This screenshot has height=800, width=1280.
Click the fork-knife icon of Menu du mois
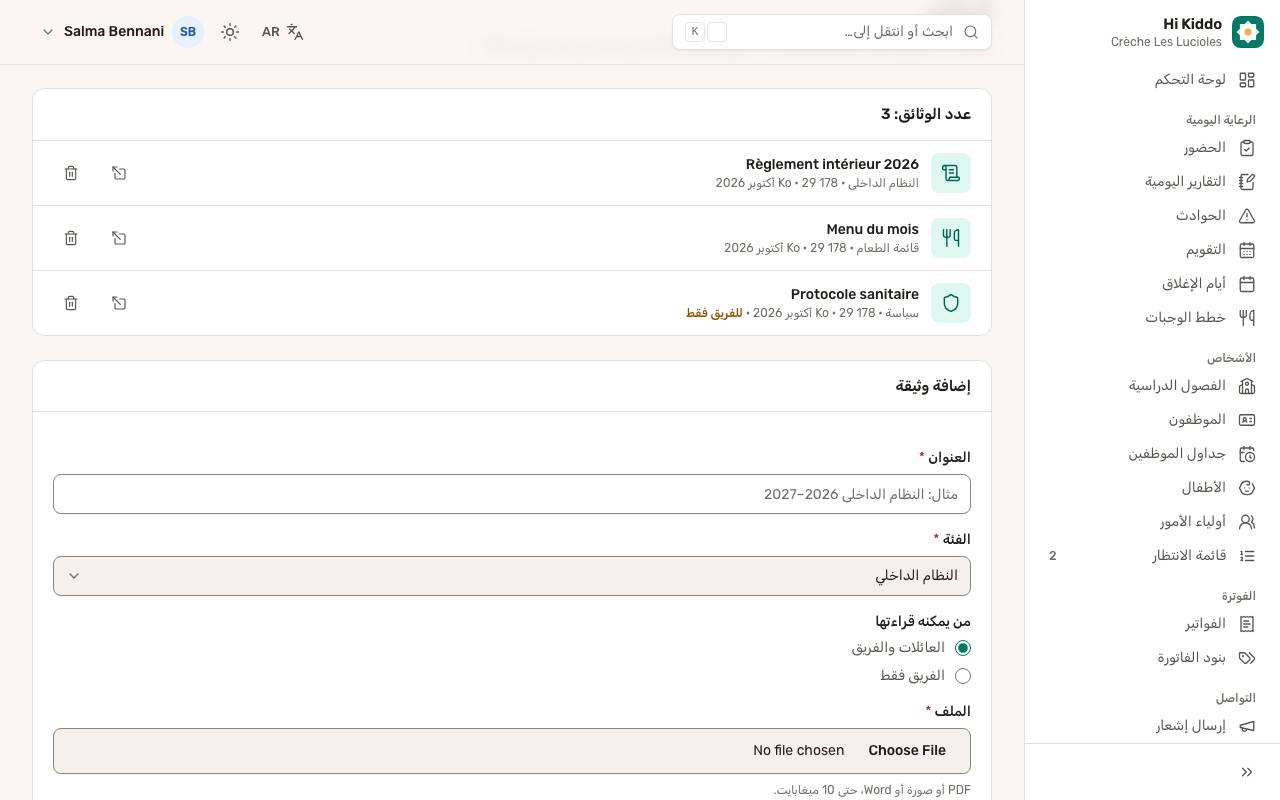click(951, 238)
